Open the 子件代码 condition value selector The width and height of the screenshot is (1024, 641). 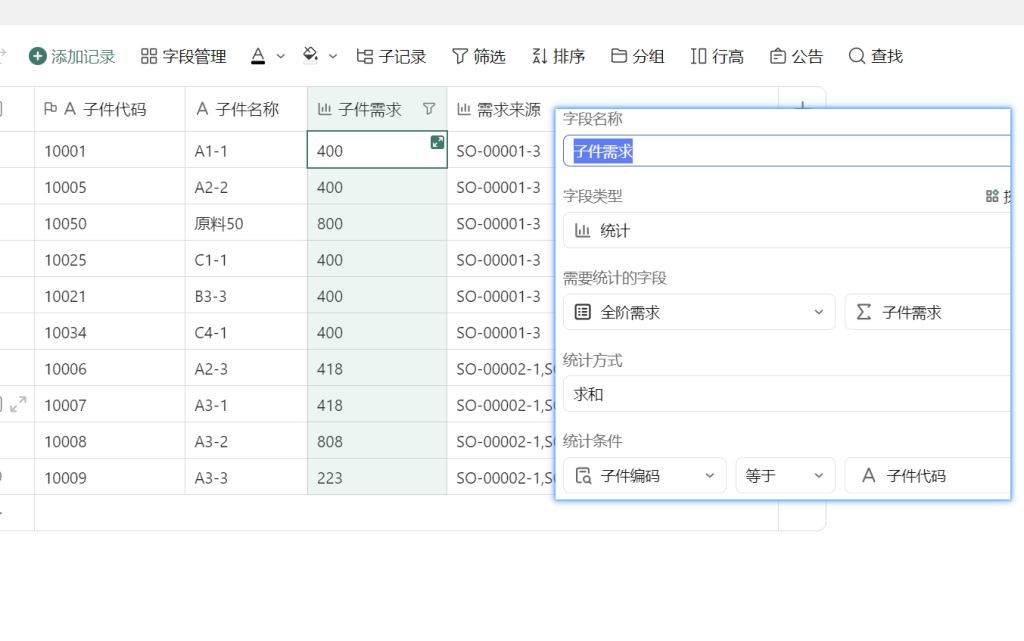click(x=927, y=475)
